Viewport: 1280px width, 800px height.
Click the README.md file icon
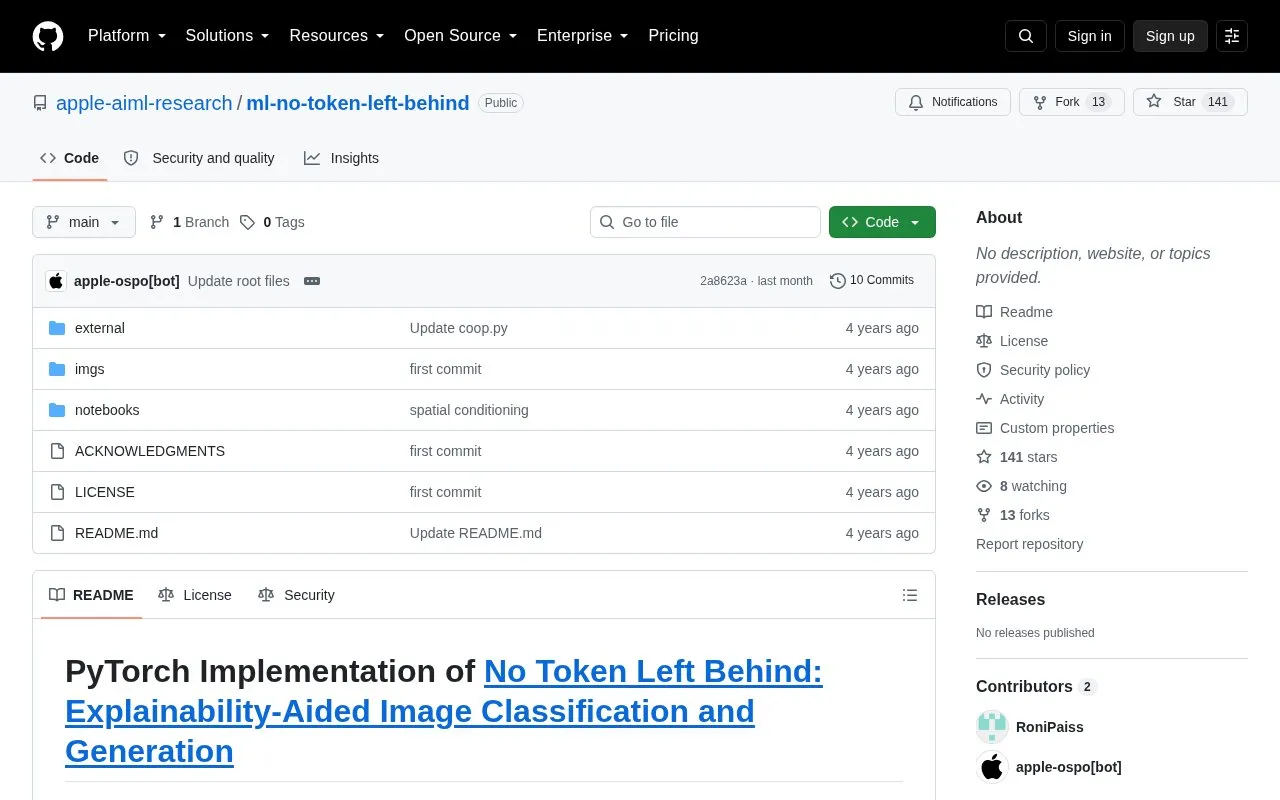tap(57, 533)
